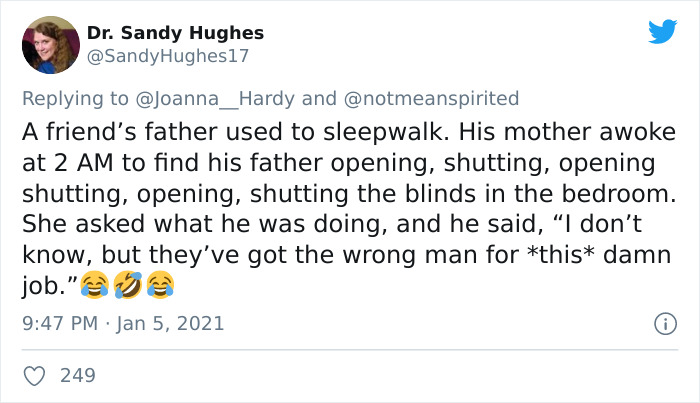Image resolution: width=700 pixels, height=403 pixels.
Task: Click the Jan 5, 2021 date
Action: (170, 324)
